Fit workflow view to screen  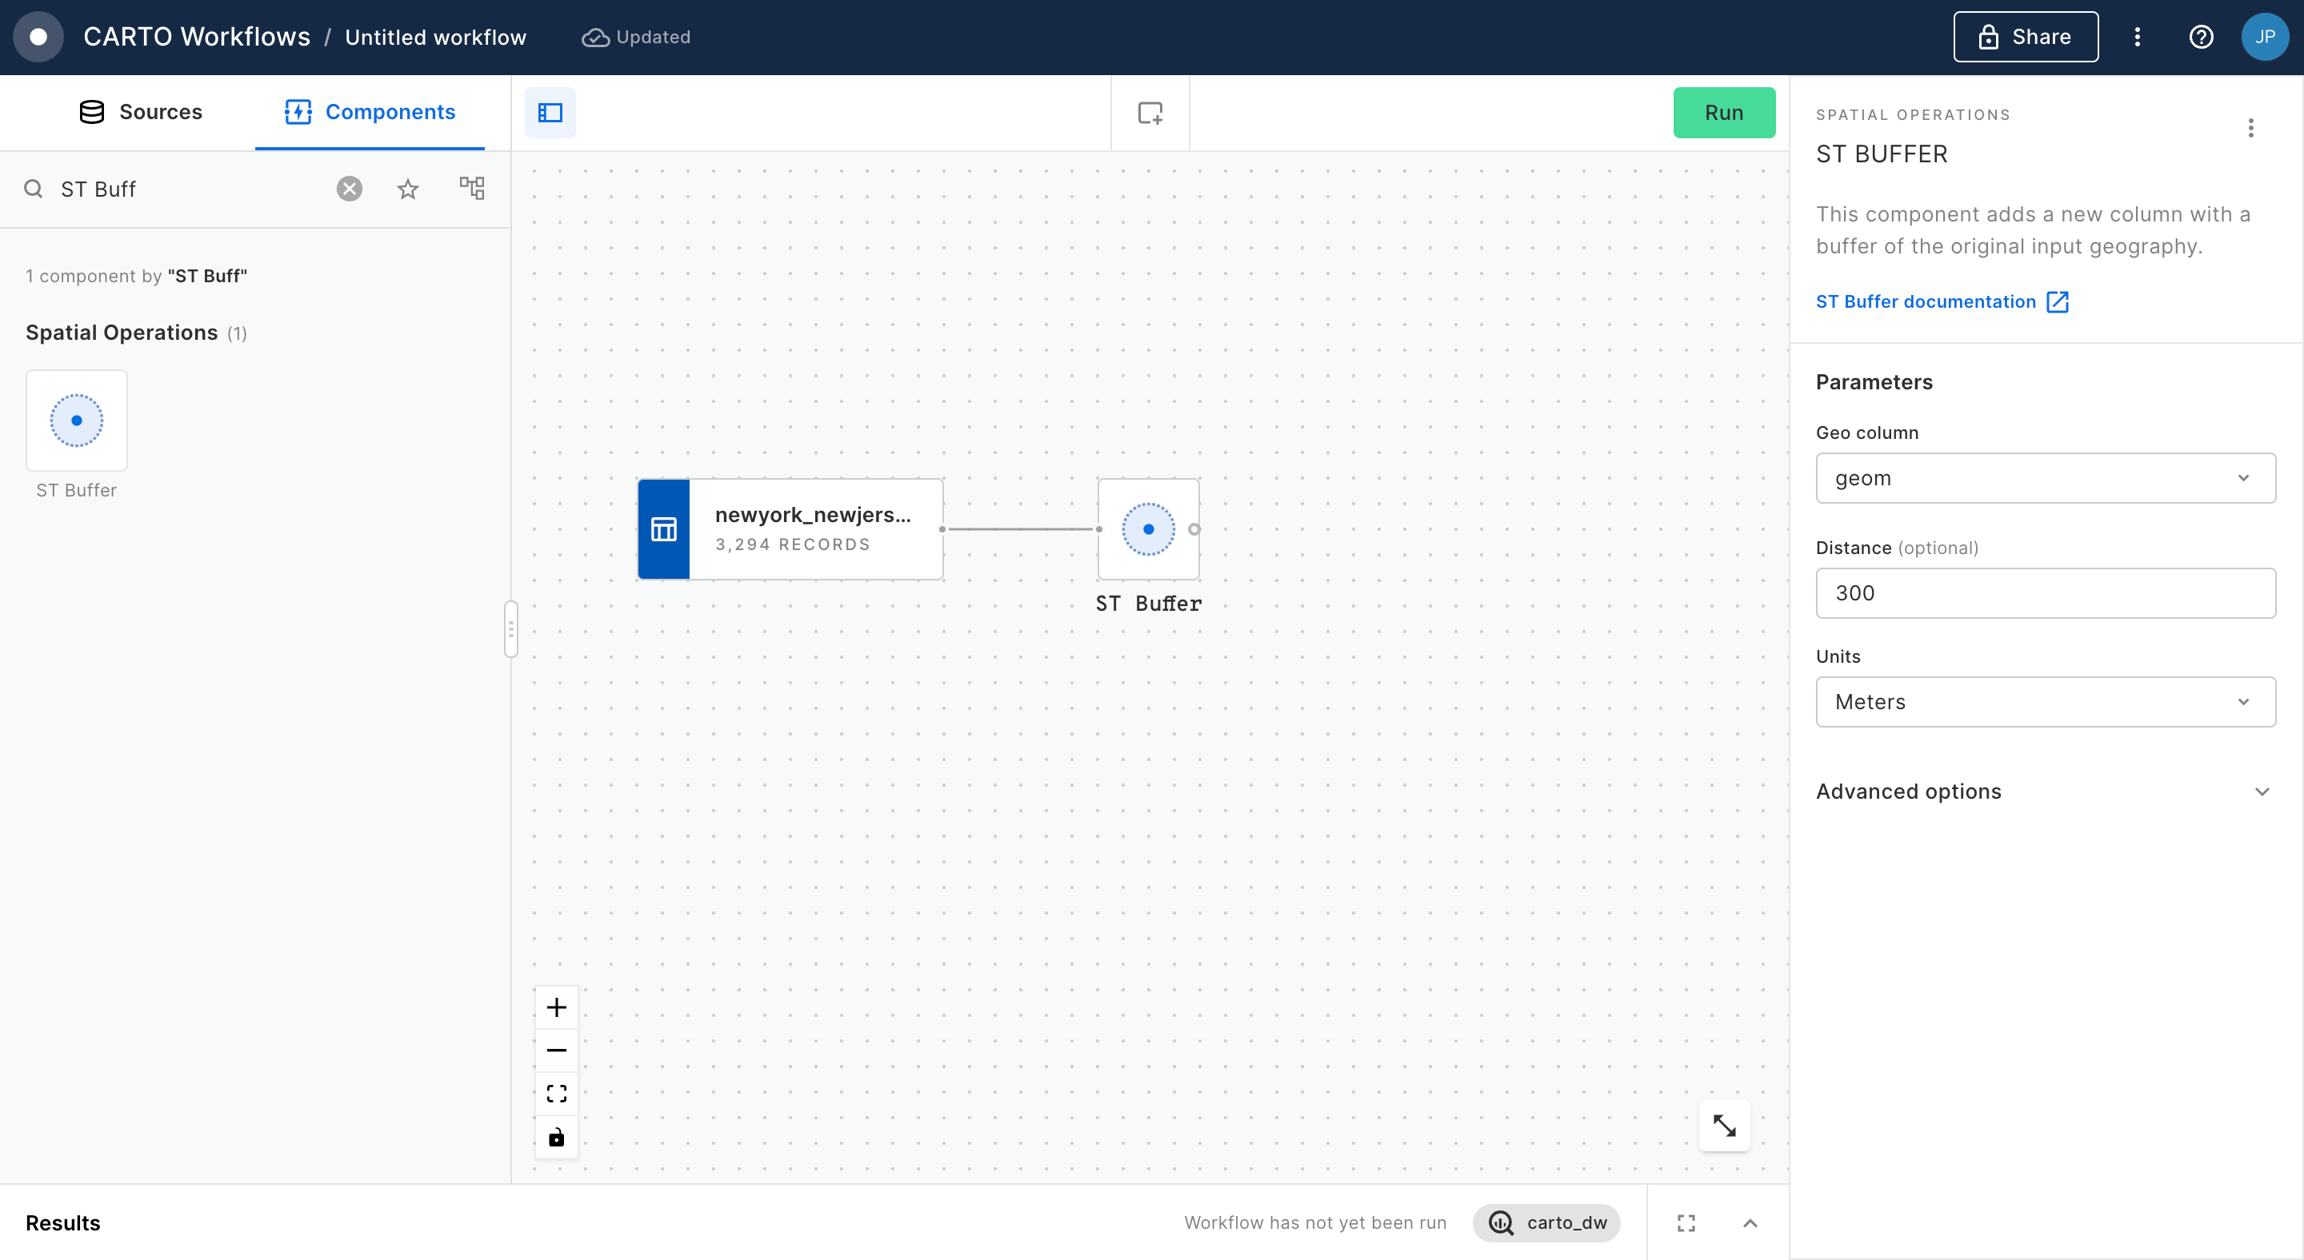point(557,1094)
